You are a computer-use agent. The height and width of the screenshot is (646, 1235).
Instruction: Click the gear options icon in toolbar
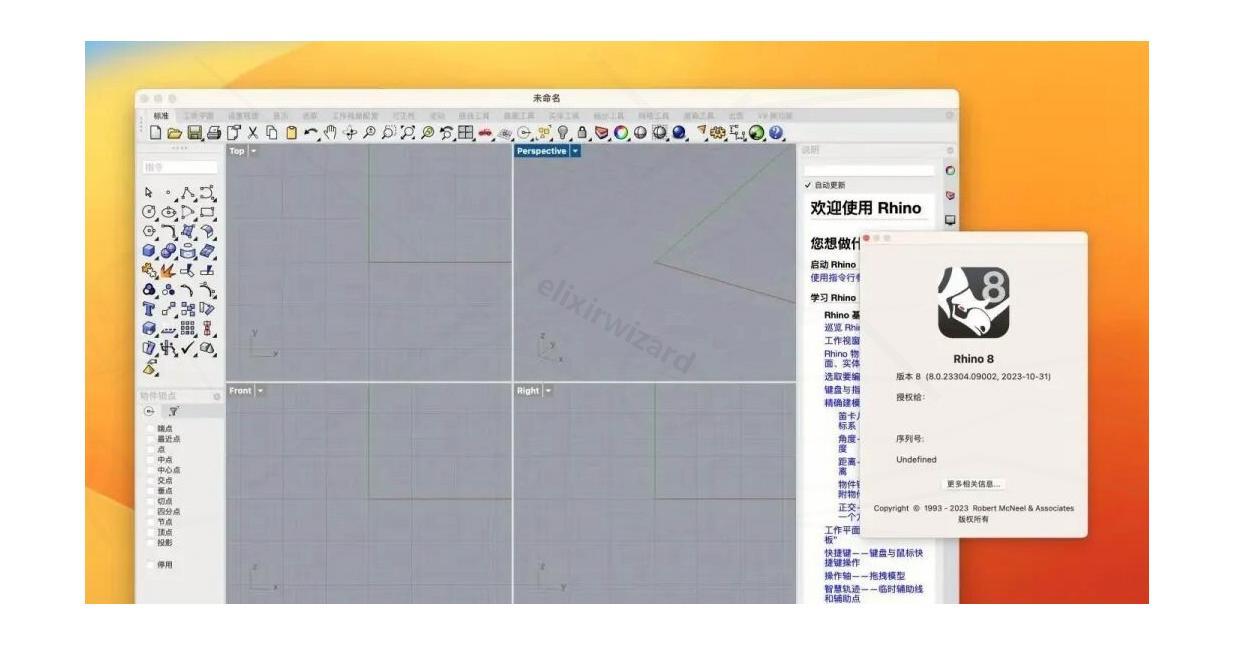[716, 131]
